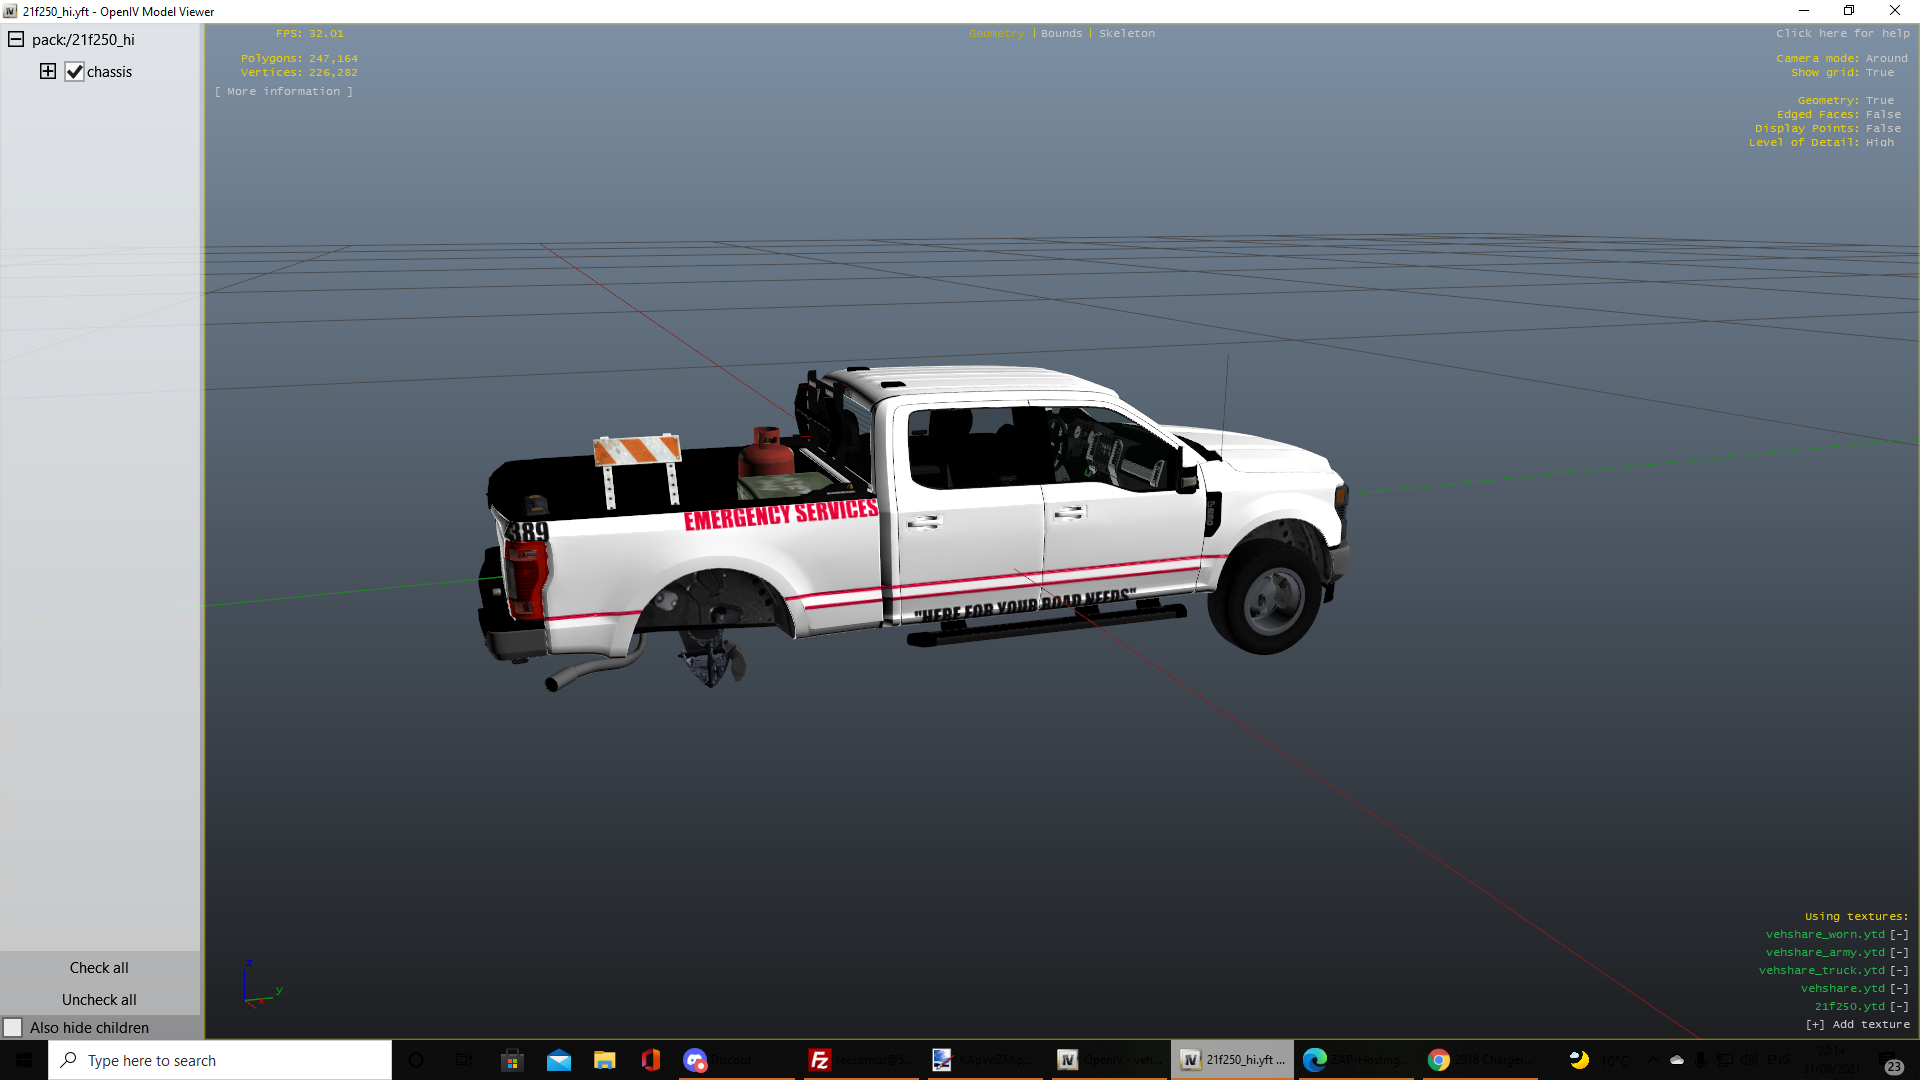Click the Uncheck all button
Image resolution: width=1920 pixels, height=1080 pixels.
tap(99, 1000)
